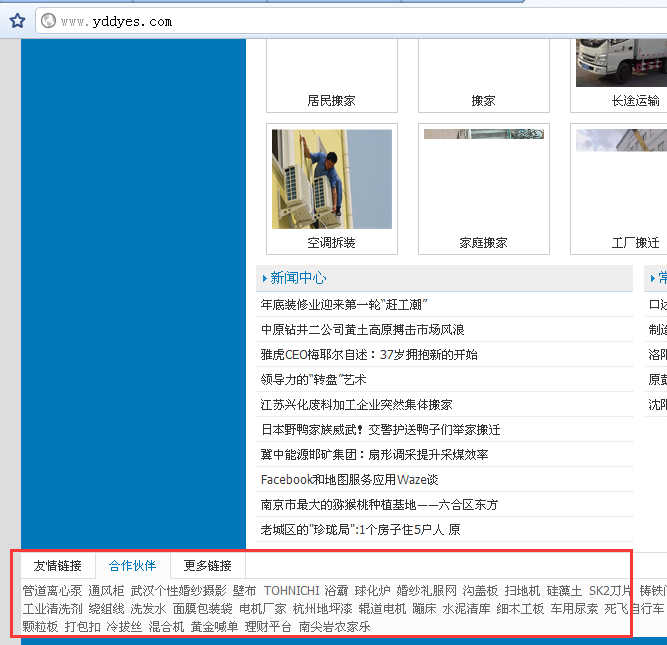Image resolution: width=667 pixels, height=645 pixels.
Task: Switch to the 合作伙伴 tab
Action: tap(132, 565)
